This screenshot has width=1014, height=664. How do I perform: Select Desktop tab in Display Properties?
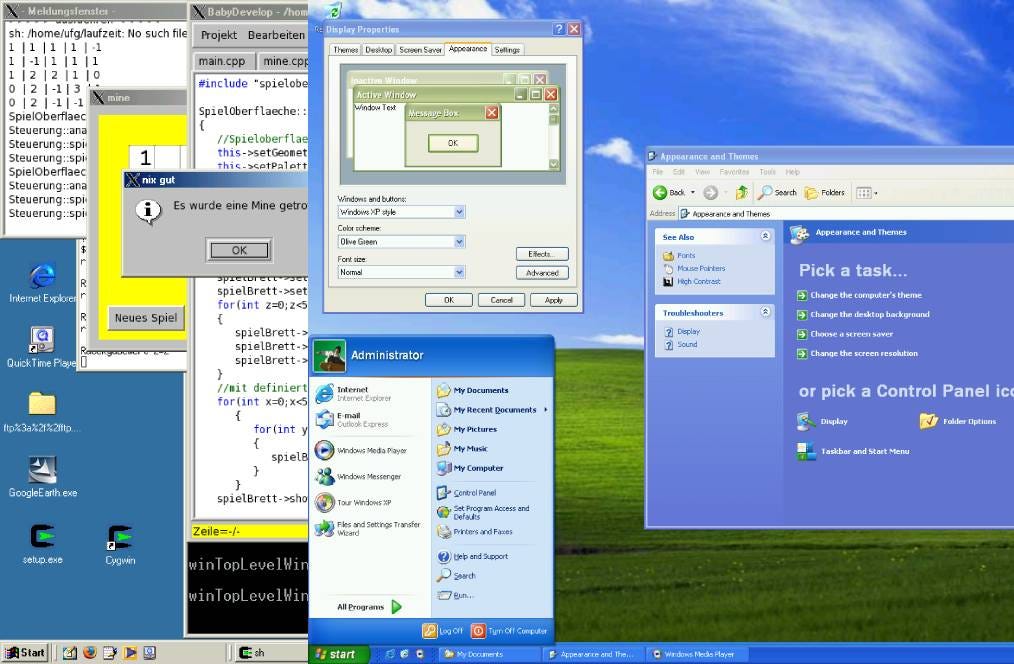tap(378, 50)
